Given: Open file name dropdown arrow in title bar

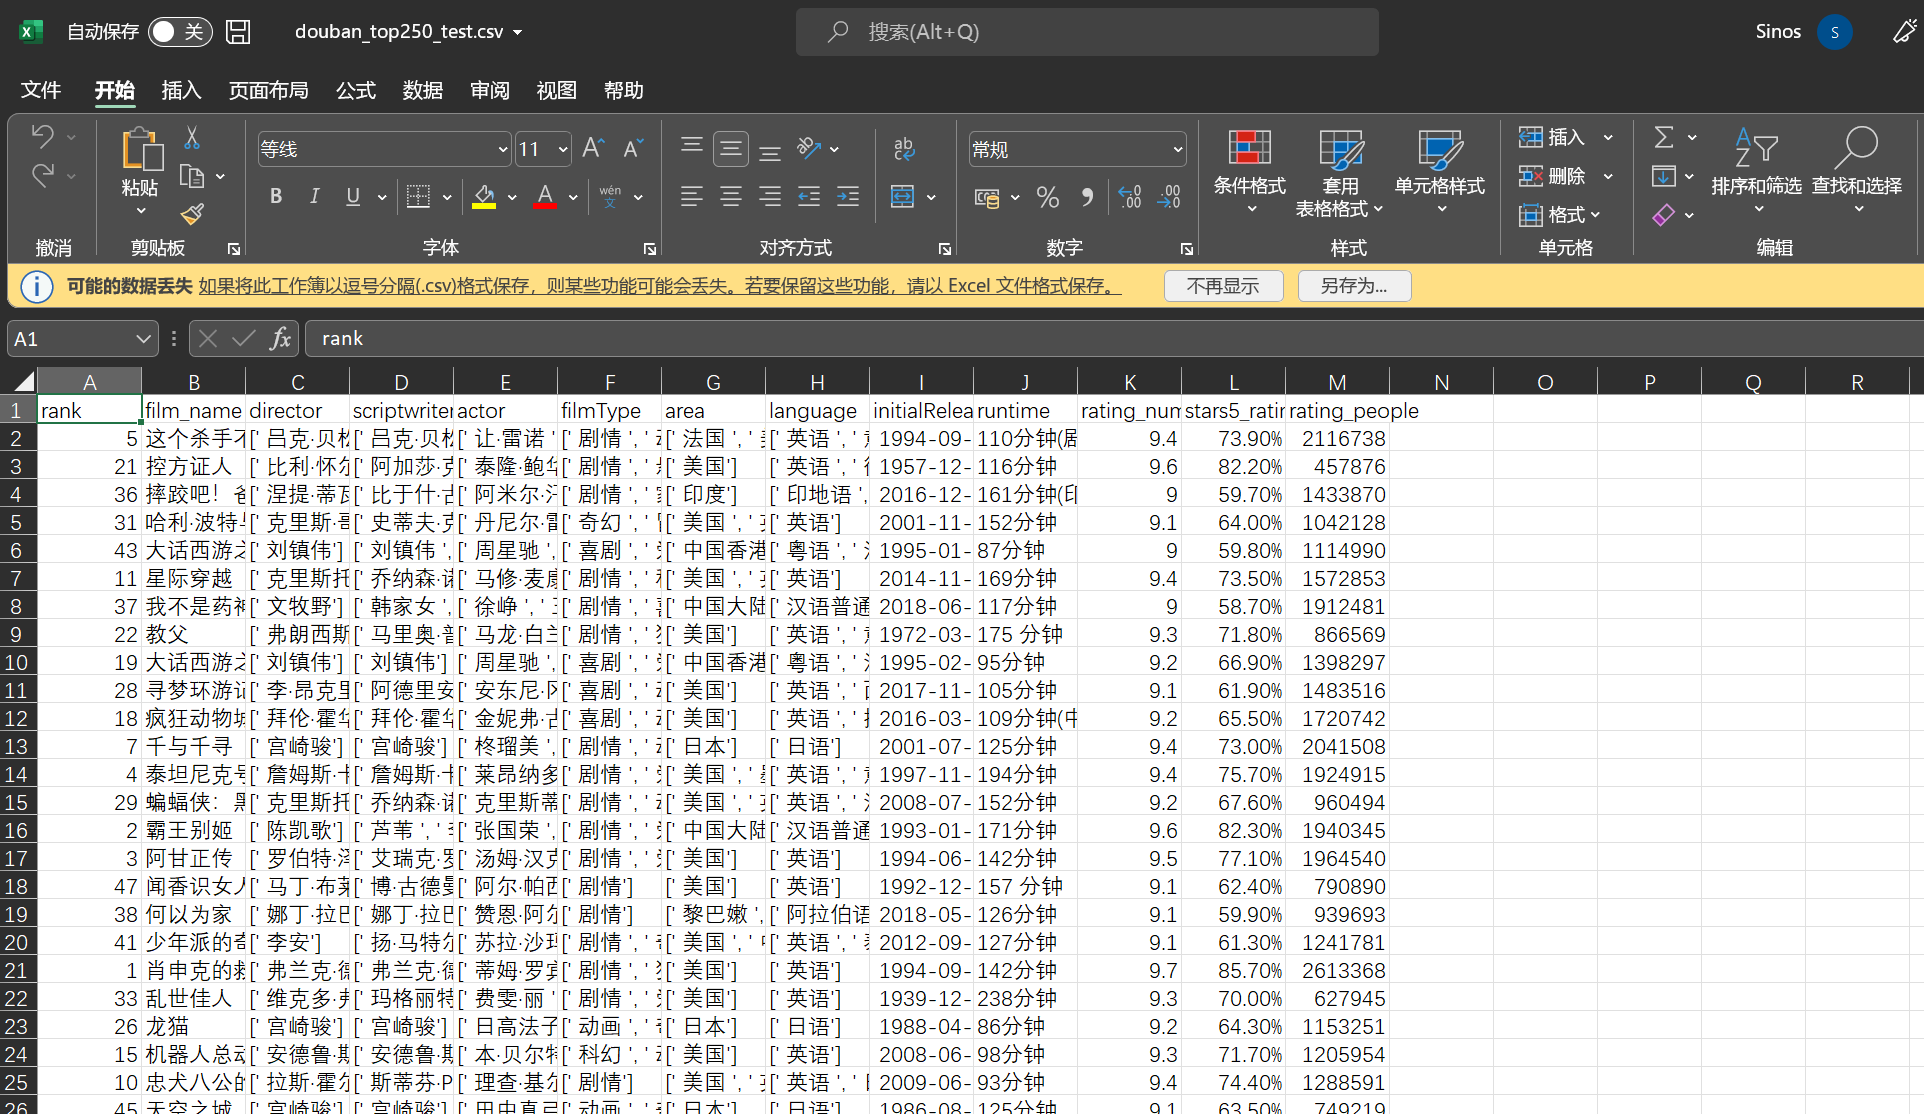Looking at the screenshot, I should pyautogui.click(x=518, y=32).
